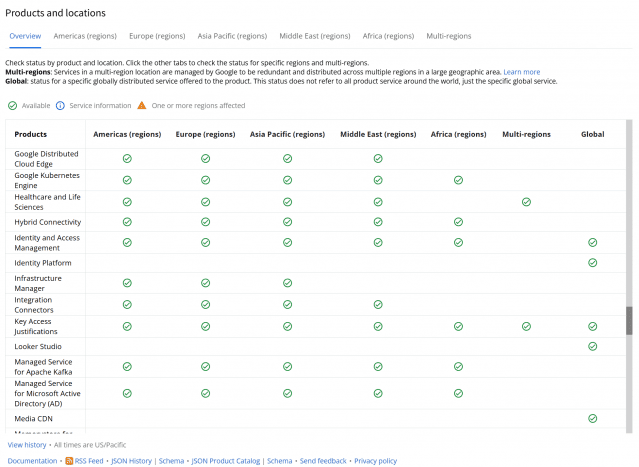639x467 pixels.
Task: Click Looker Studio Global available icon
Action: (592, 346)
